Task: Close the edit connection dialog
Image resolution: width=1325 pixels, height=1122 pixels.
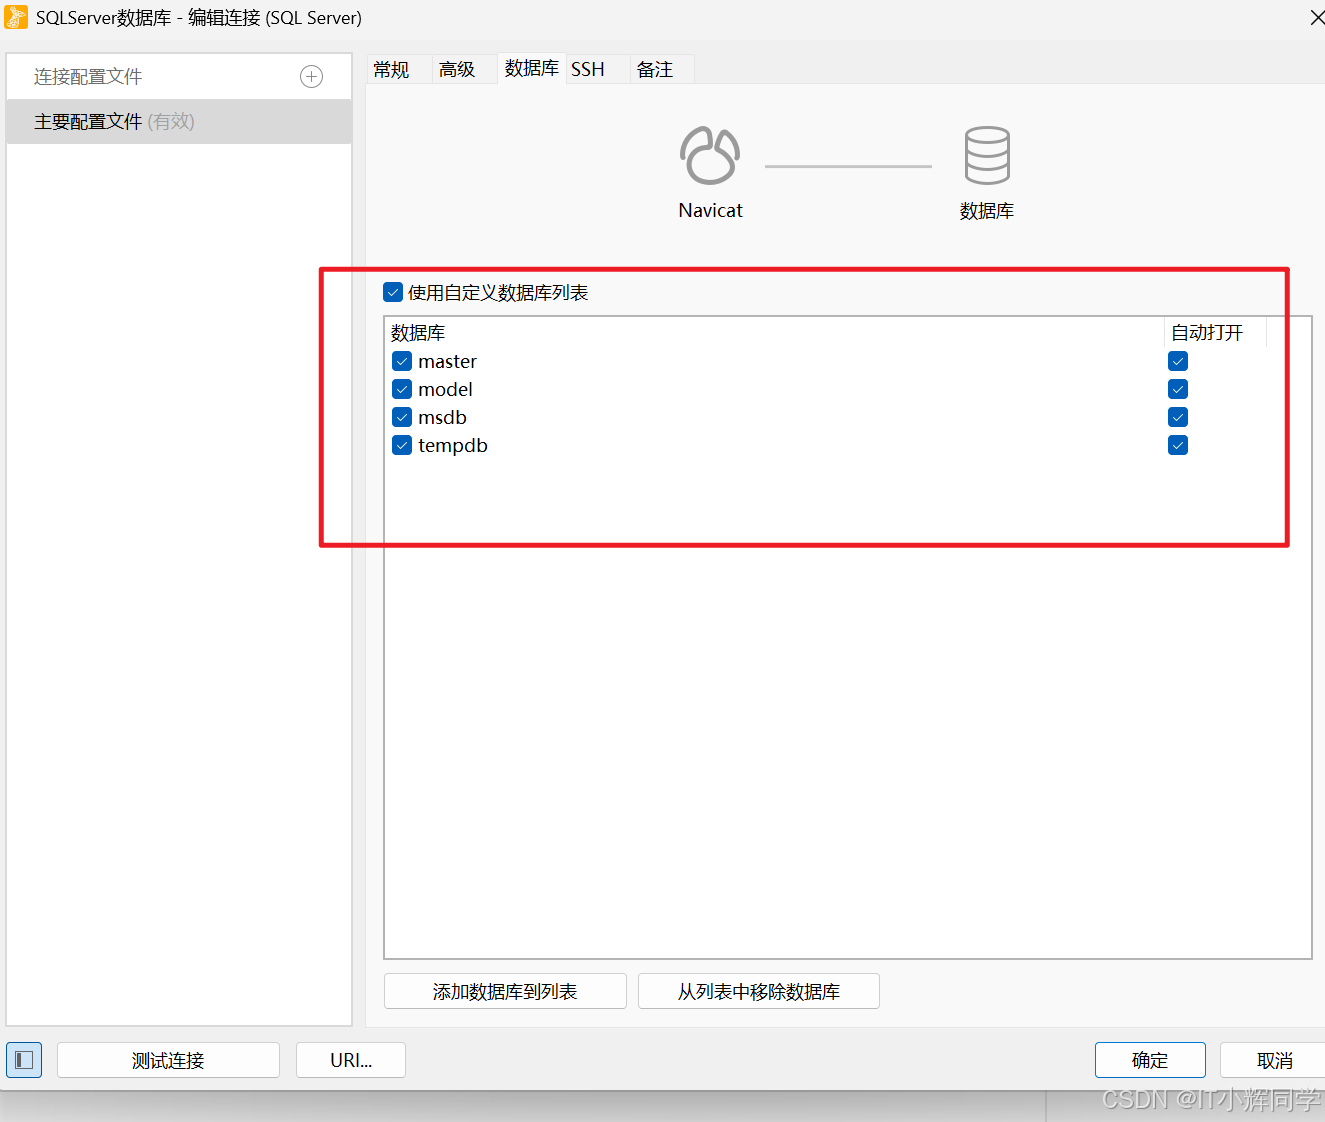Action: [1316, 18]
